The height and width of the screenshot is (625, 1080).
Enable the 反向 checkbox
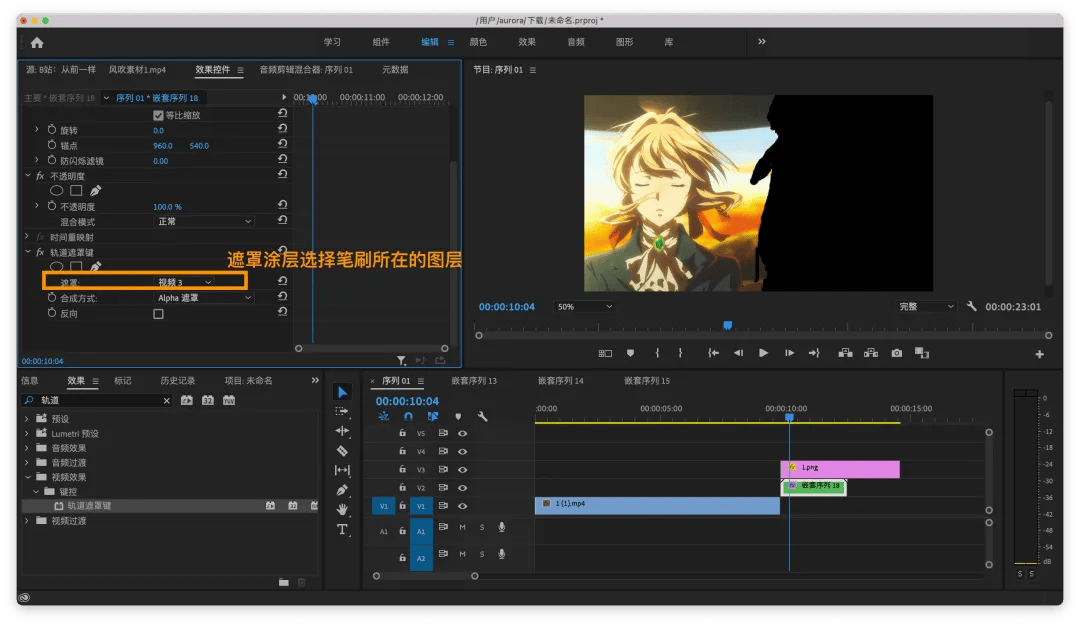coord(158,314)
